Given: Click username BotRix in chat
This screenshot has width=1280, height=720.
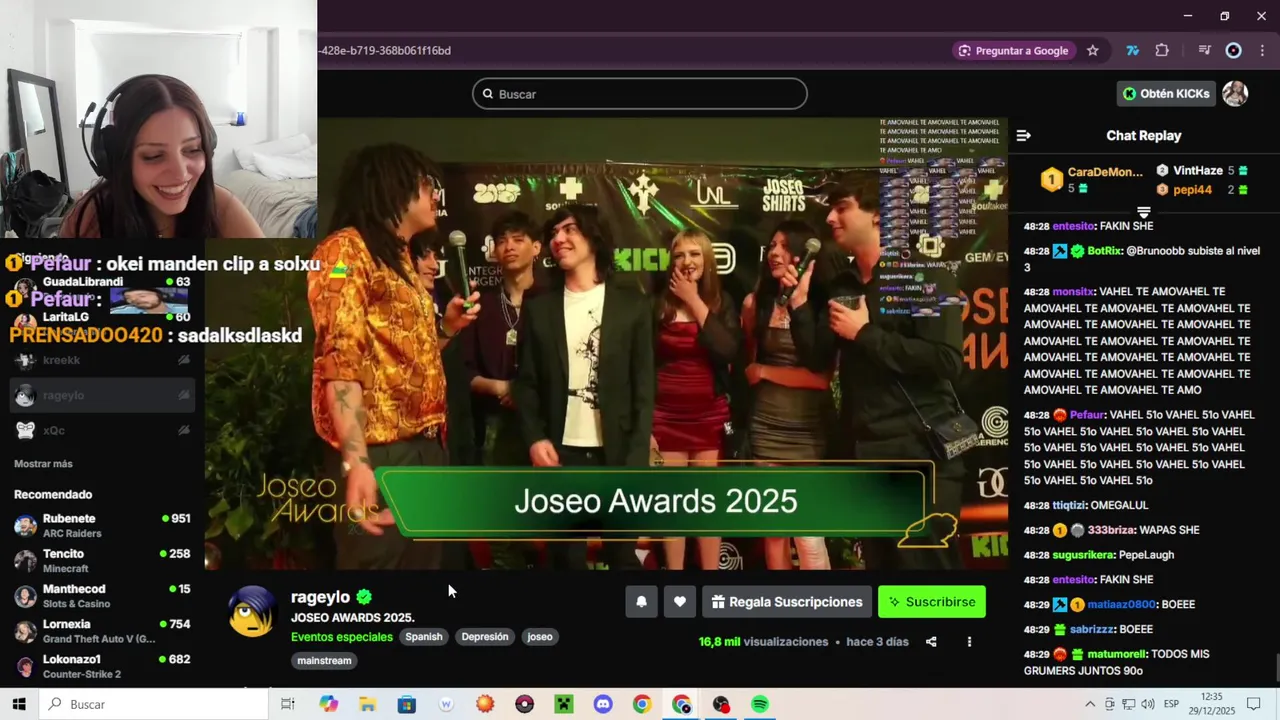Looking at the screenshot, I should (1104, 251).
